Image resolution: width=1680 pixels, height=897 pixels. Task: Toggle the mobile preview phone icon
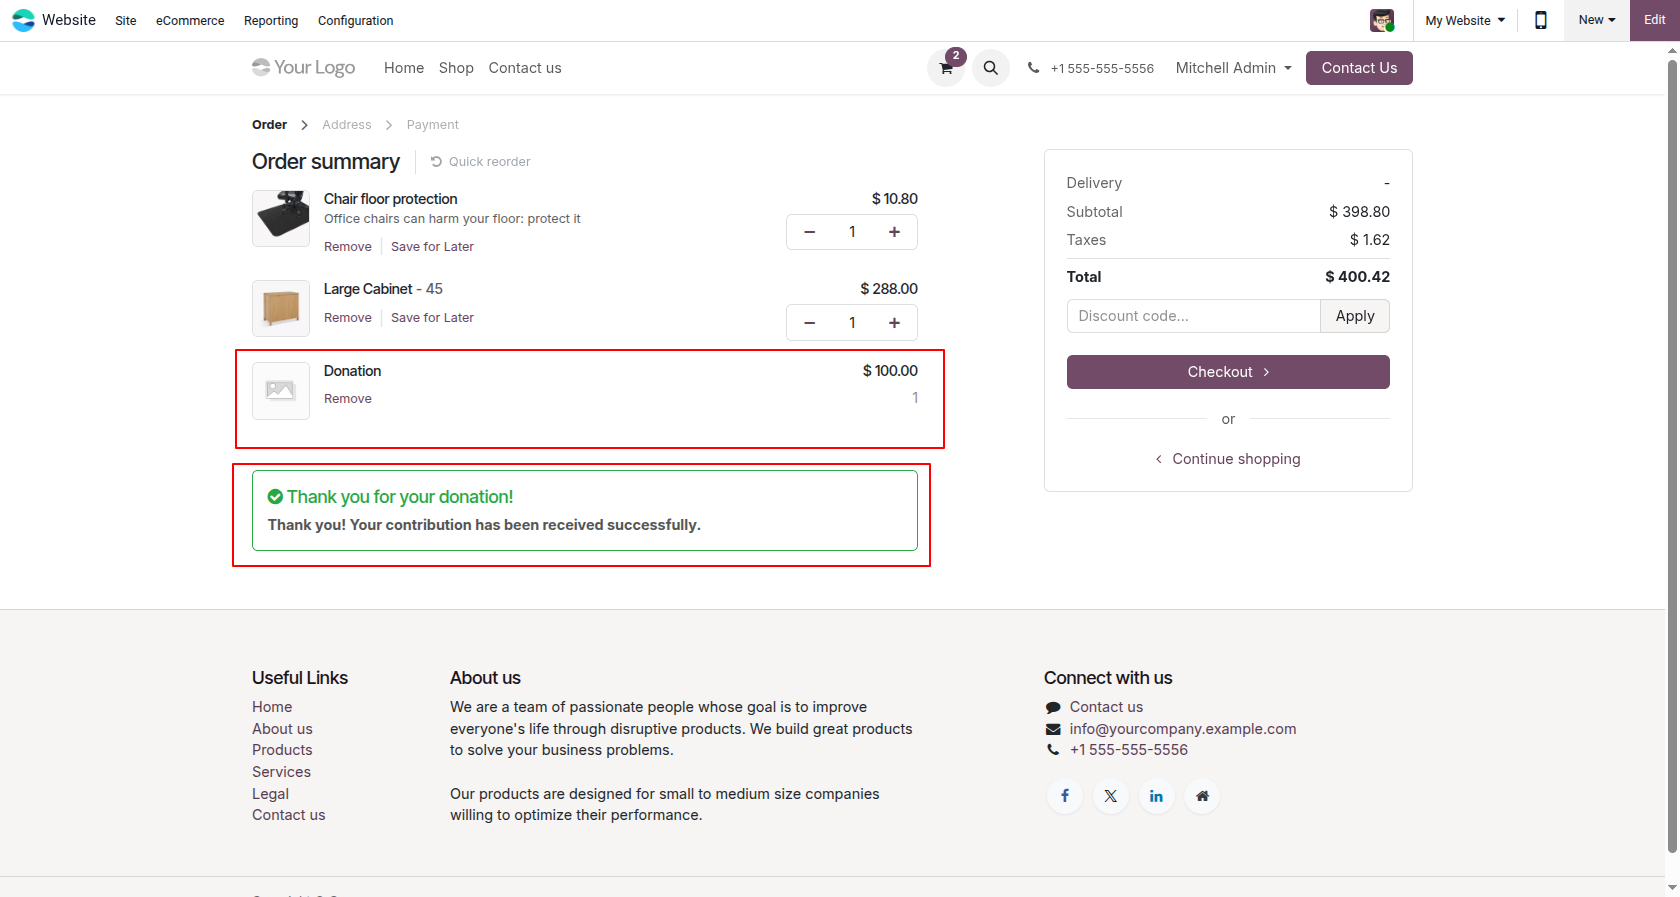[1541, 20]
